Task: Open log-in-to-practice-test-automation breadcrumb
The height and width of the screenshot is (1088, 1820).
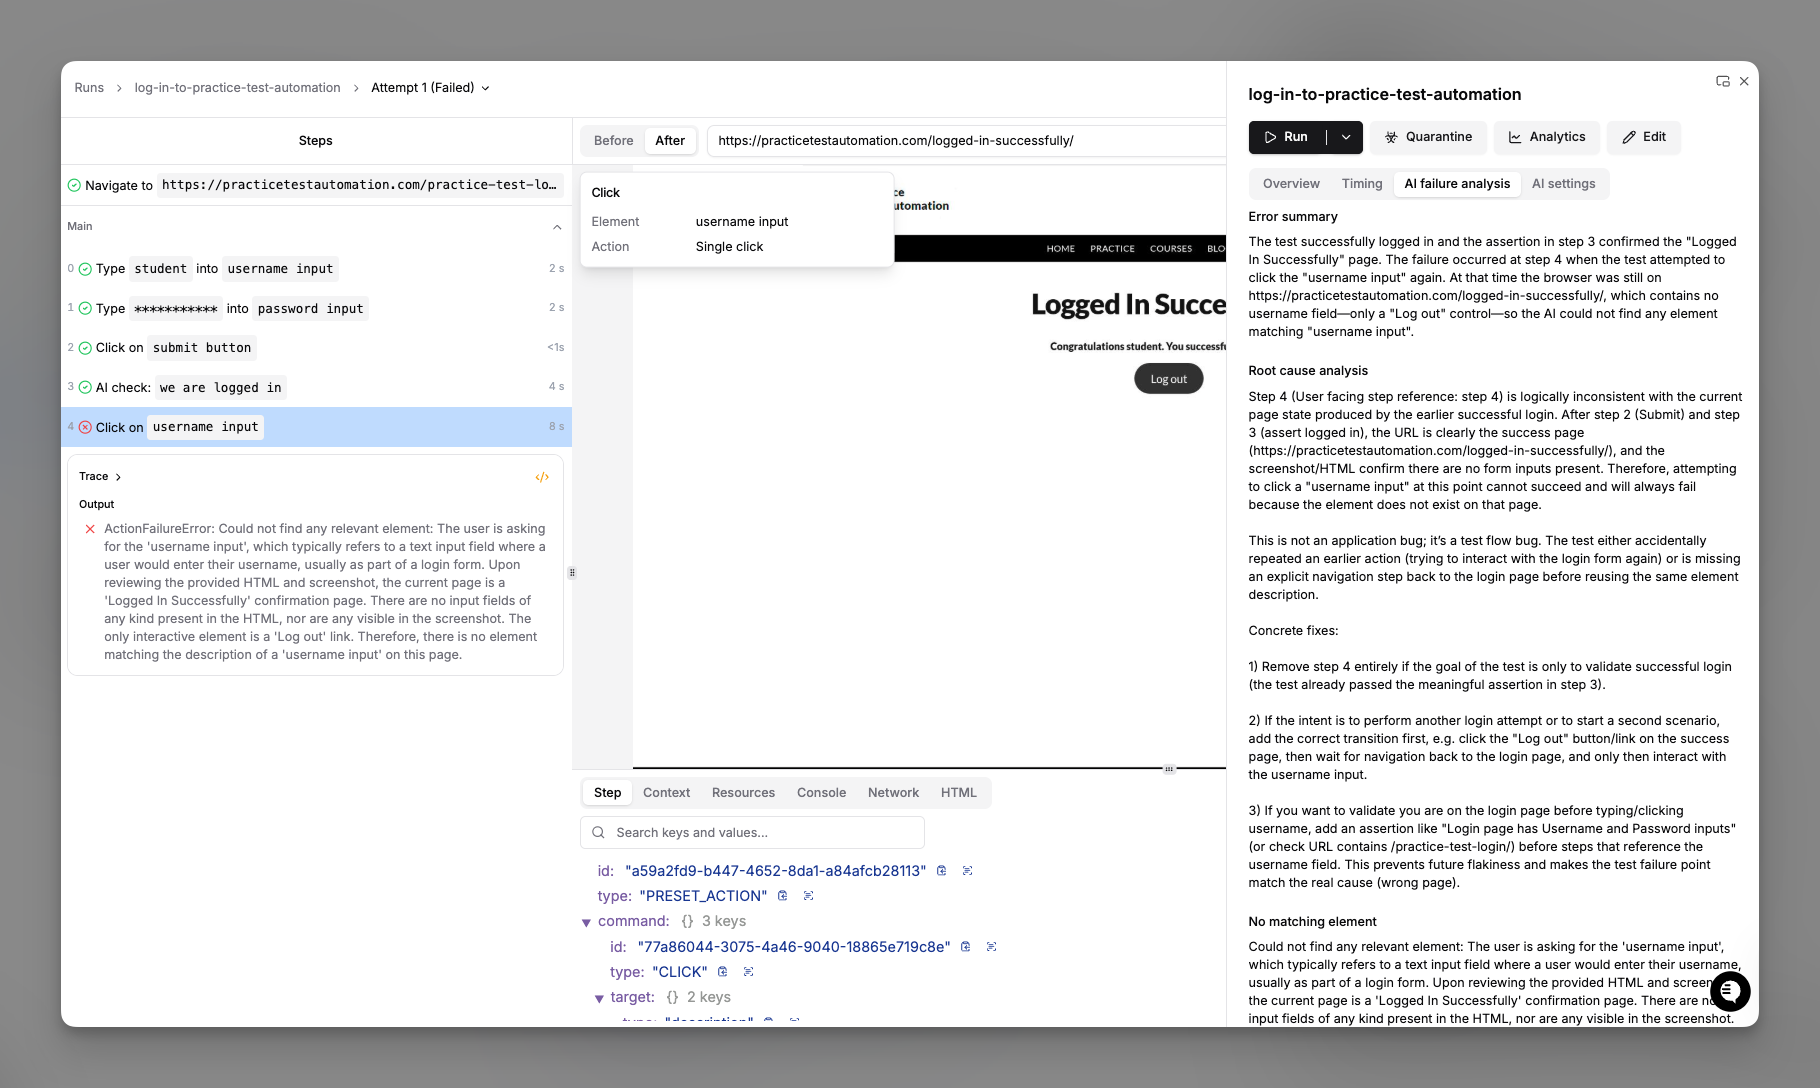Action: 237,88
